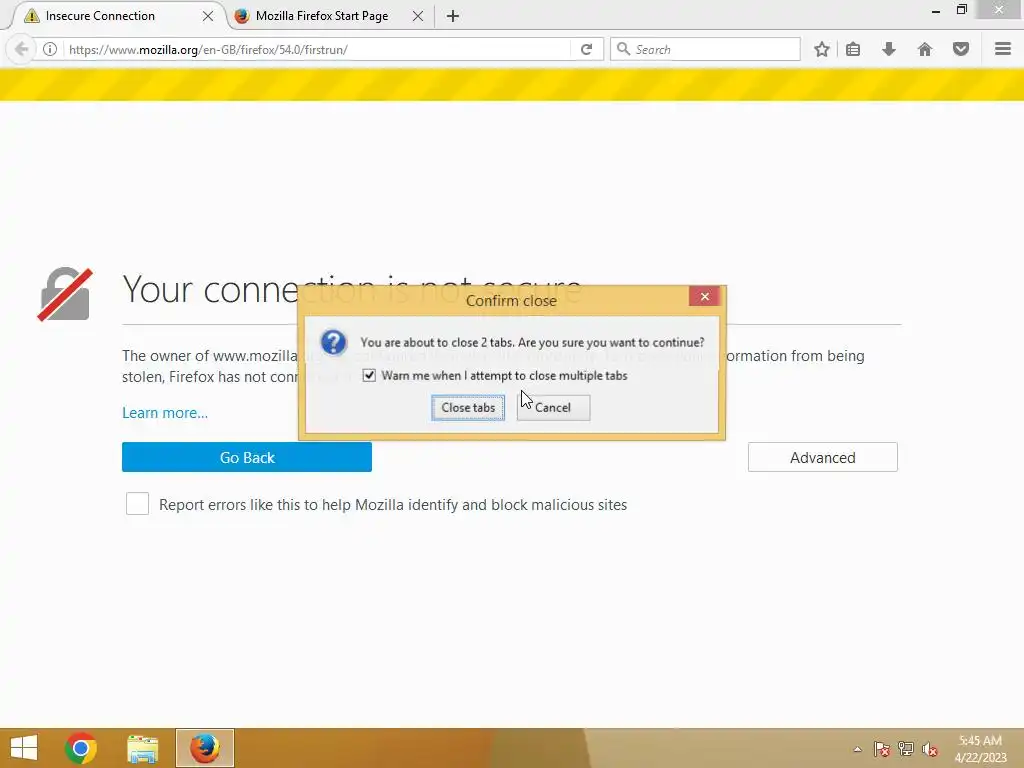This screenshot has height=768, width=1024.
Task: Click Cancel in the dialog
Action: pos(553,408)
